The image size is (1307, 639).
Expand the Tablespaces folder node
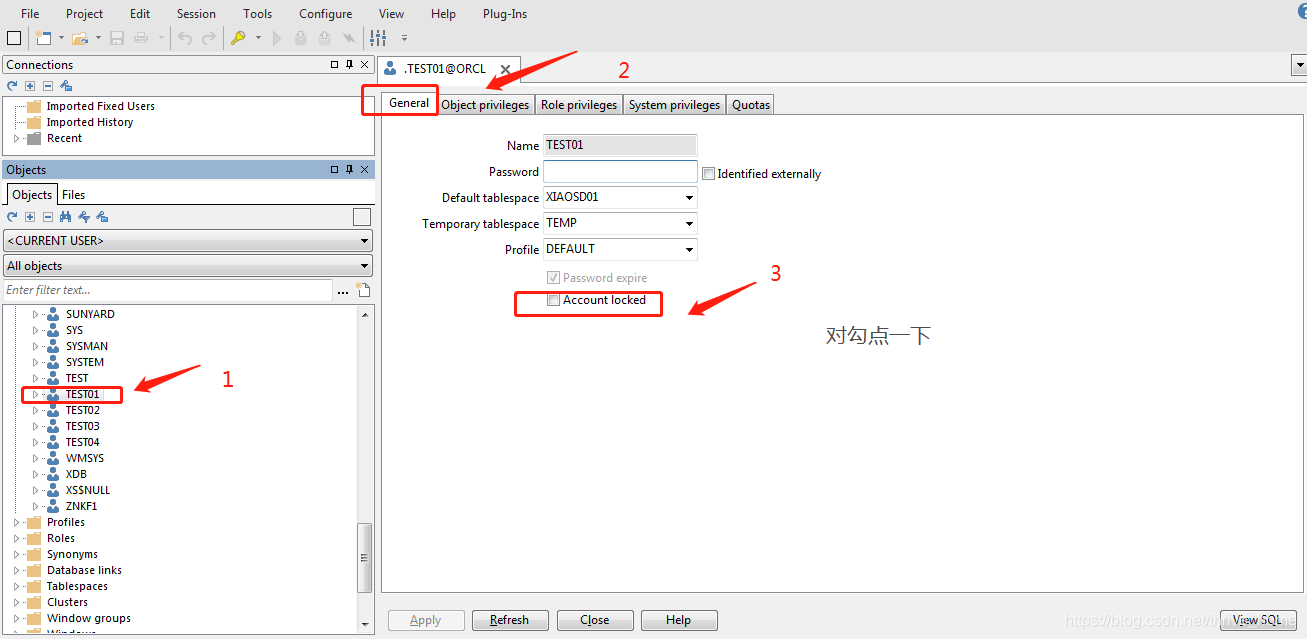click(x=16, y=586)
